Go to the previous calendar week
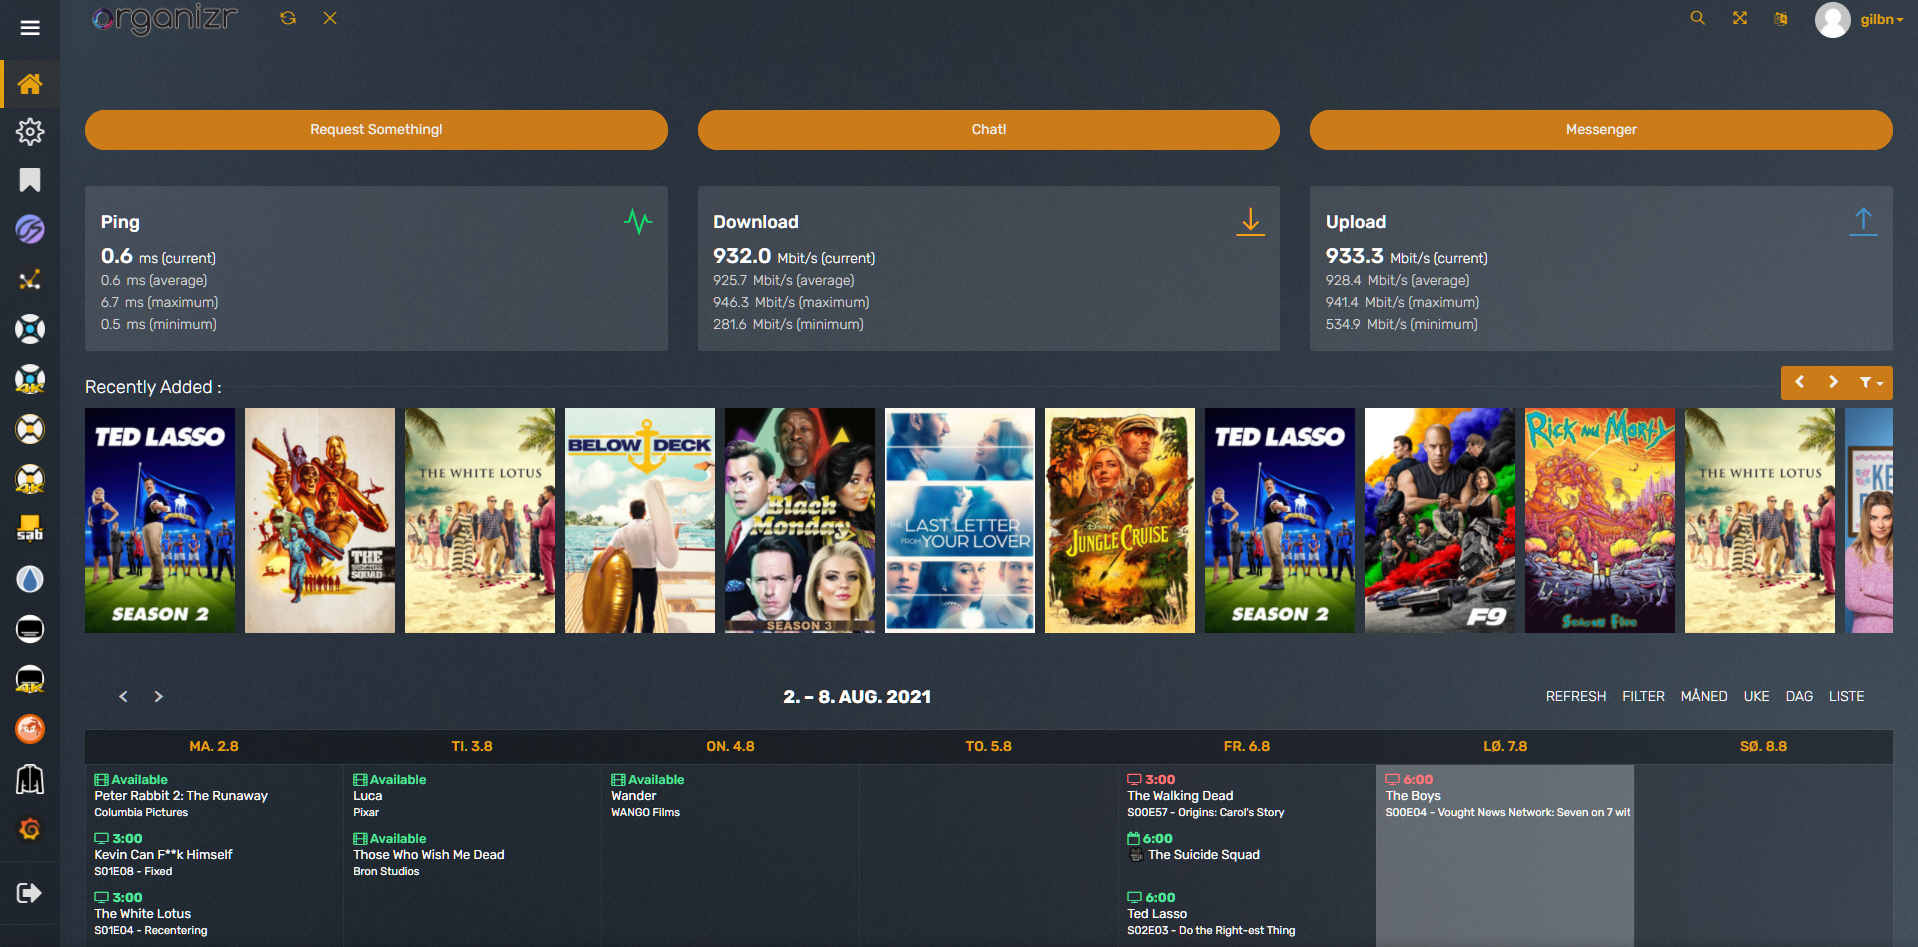 tap(124, 697)
